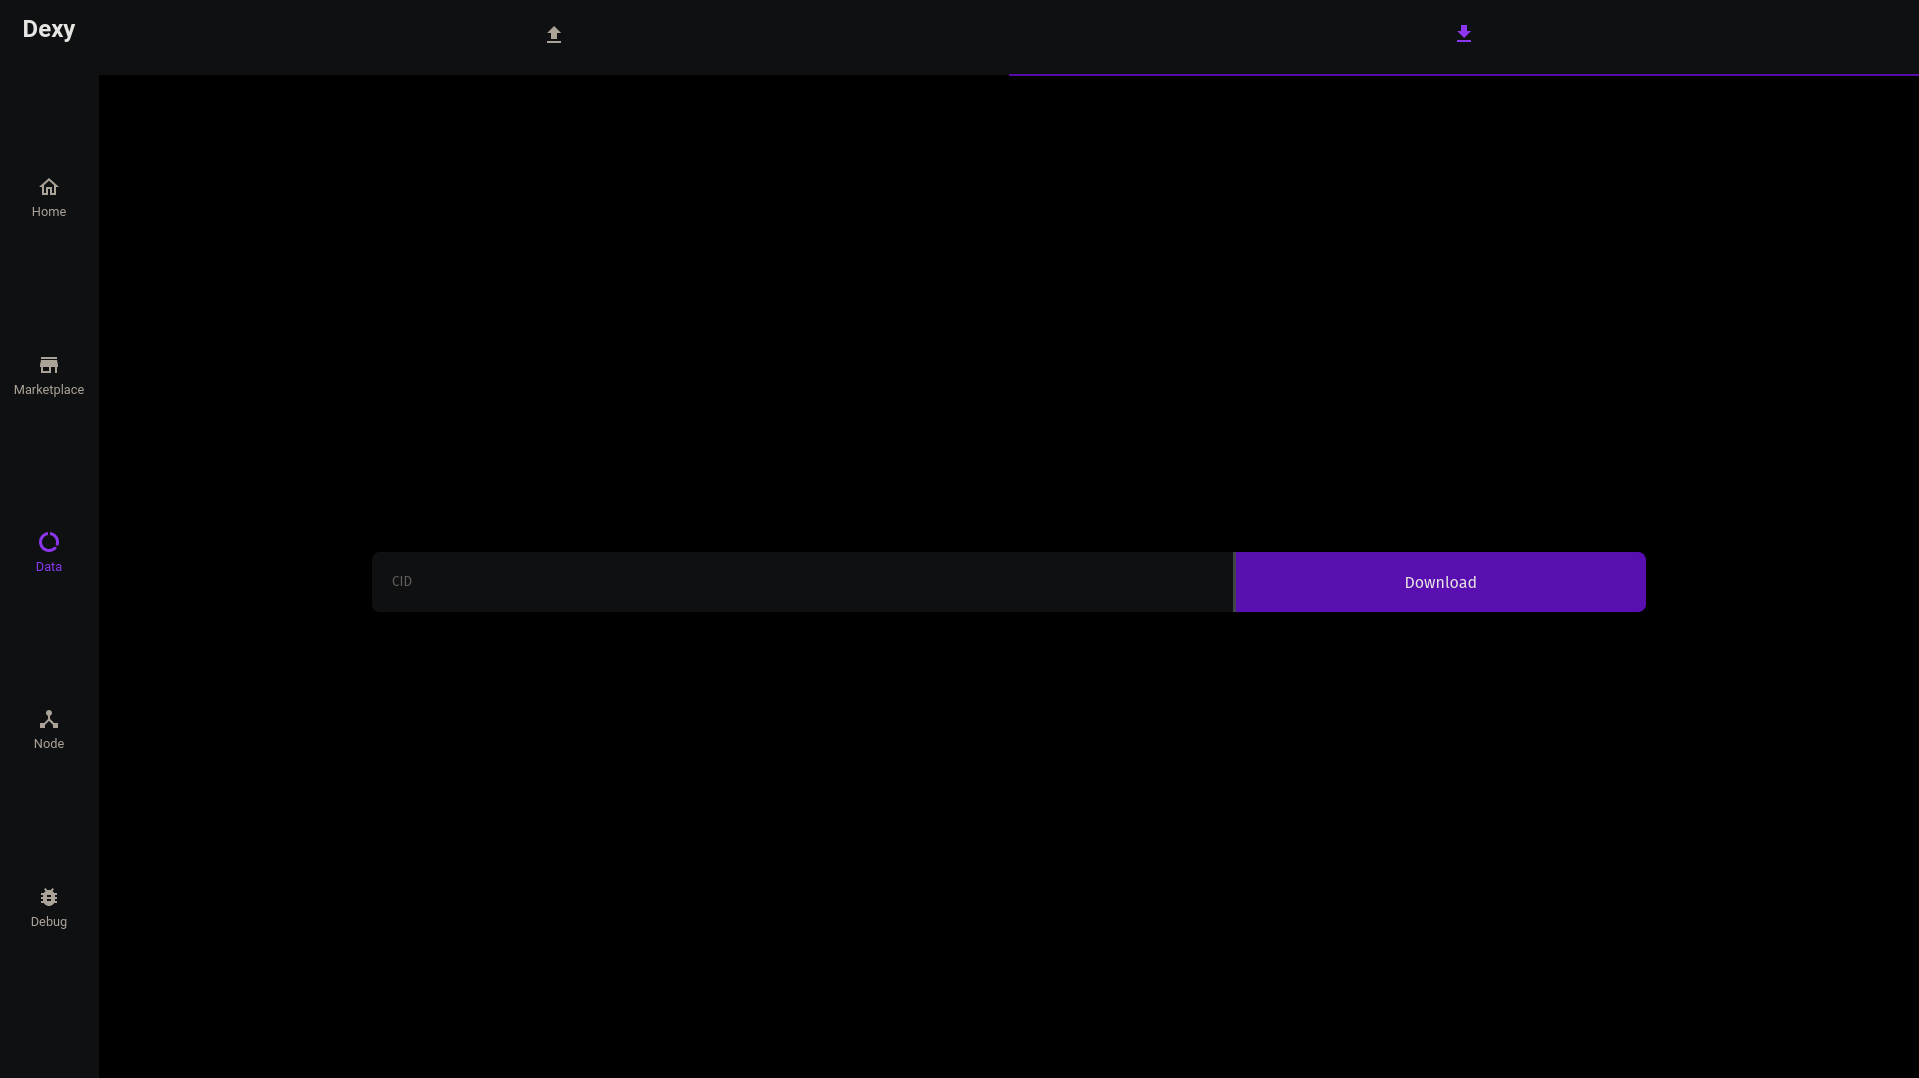This screenshot has width=1919, height=1078.
Task: Focus the CID input field
Action: pyautogui.click(x=802, y=582)
